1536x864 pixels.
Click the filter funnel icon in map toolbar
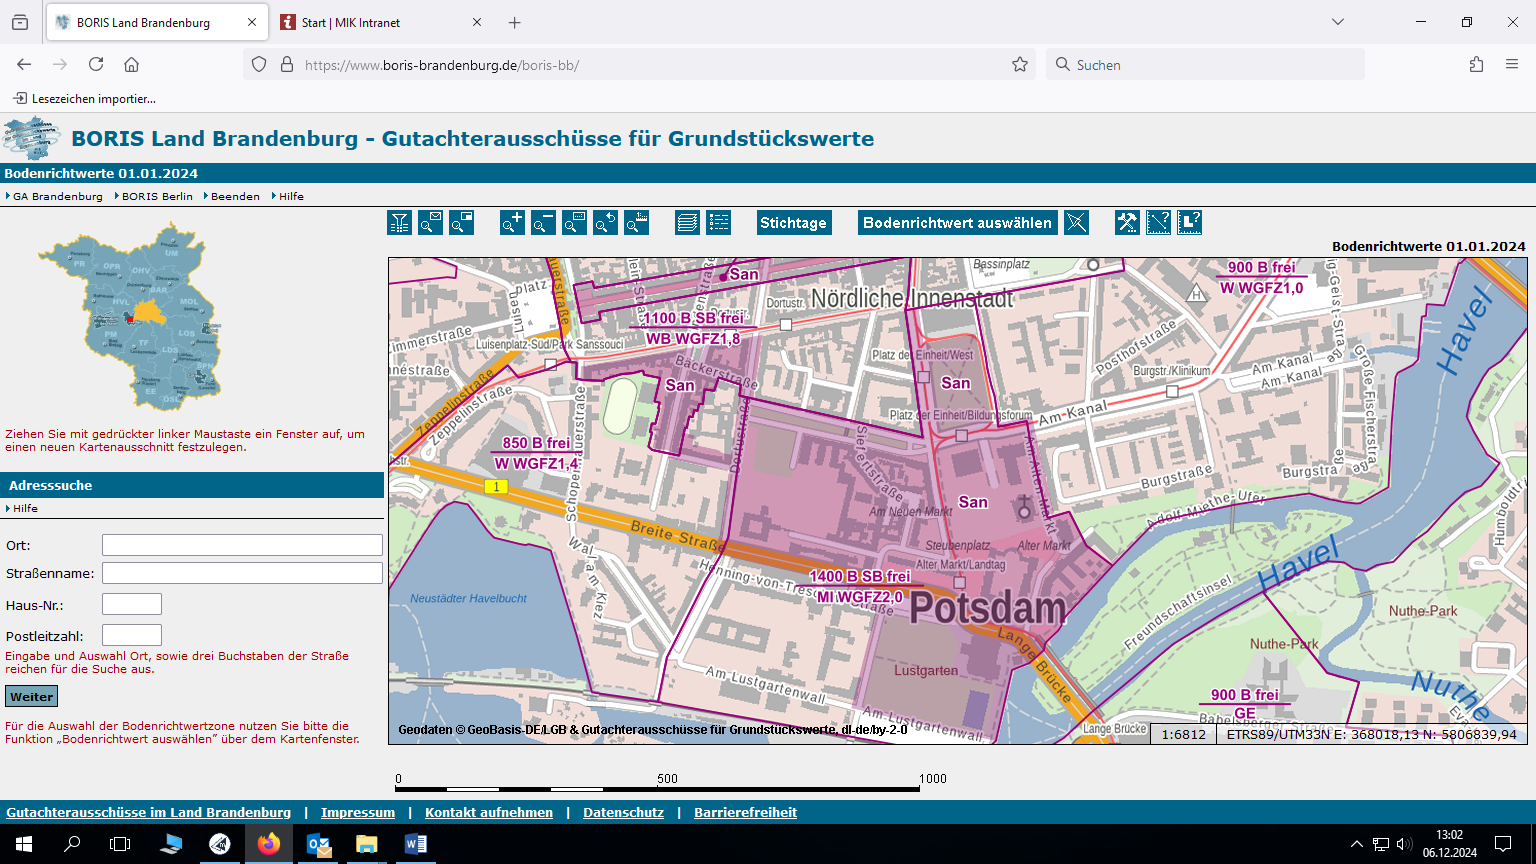click(399, 222)
